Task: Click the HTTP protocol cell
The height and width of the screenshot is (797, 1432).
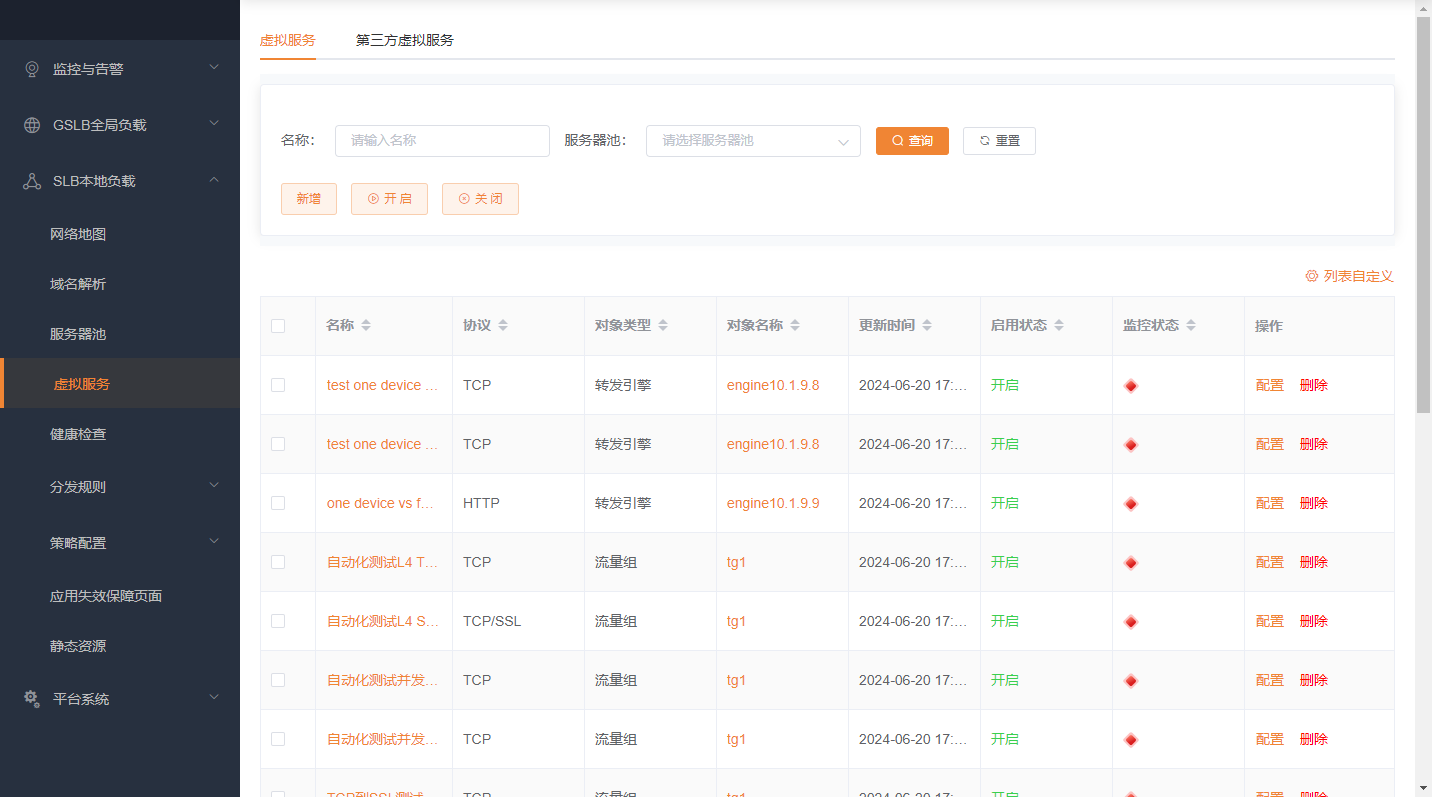Action: pos(481,503)
